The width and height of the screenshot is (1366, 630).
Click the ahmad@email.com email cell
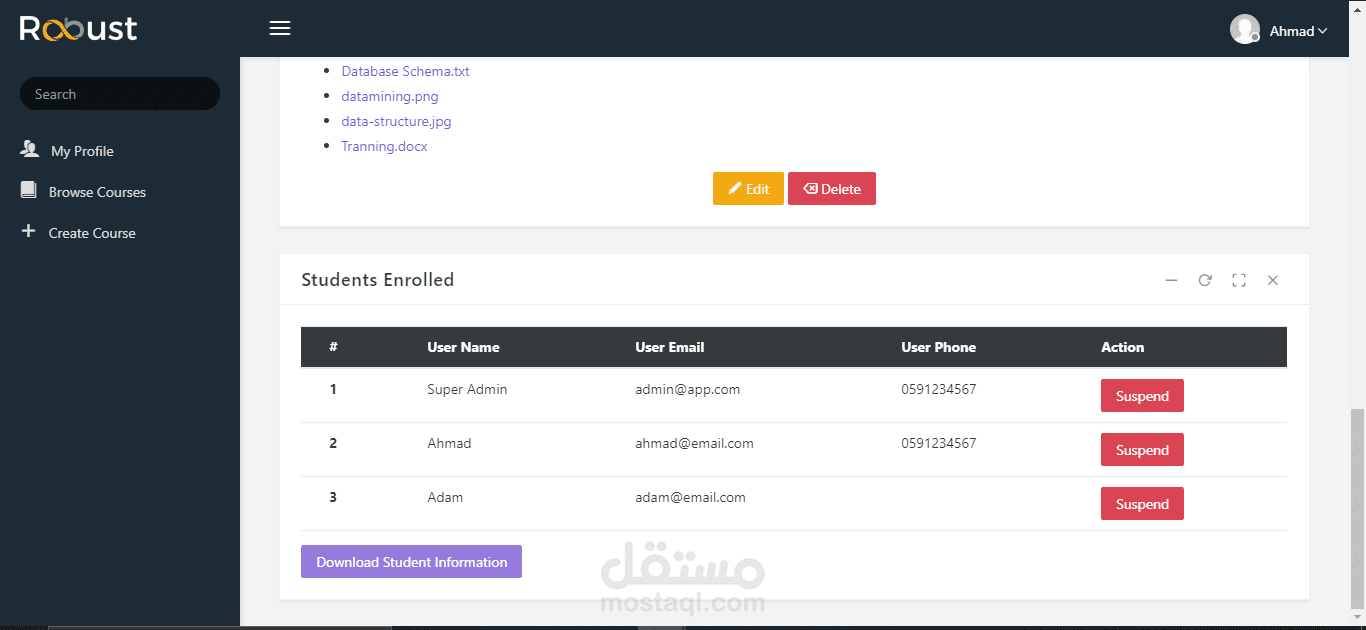tap(694, 443)
